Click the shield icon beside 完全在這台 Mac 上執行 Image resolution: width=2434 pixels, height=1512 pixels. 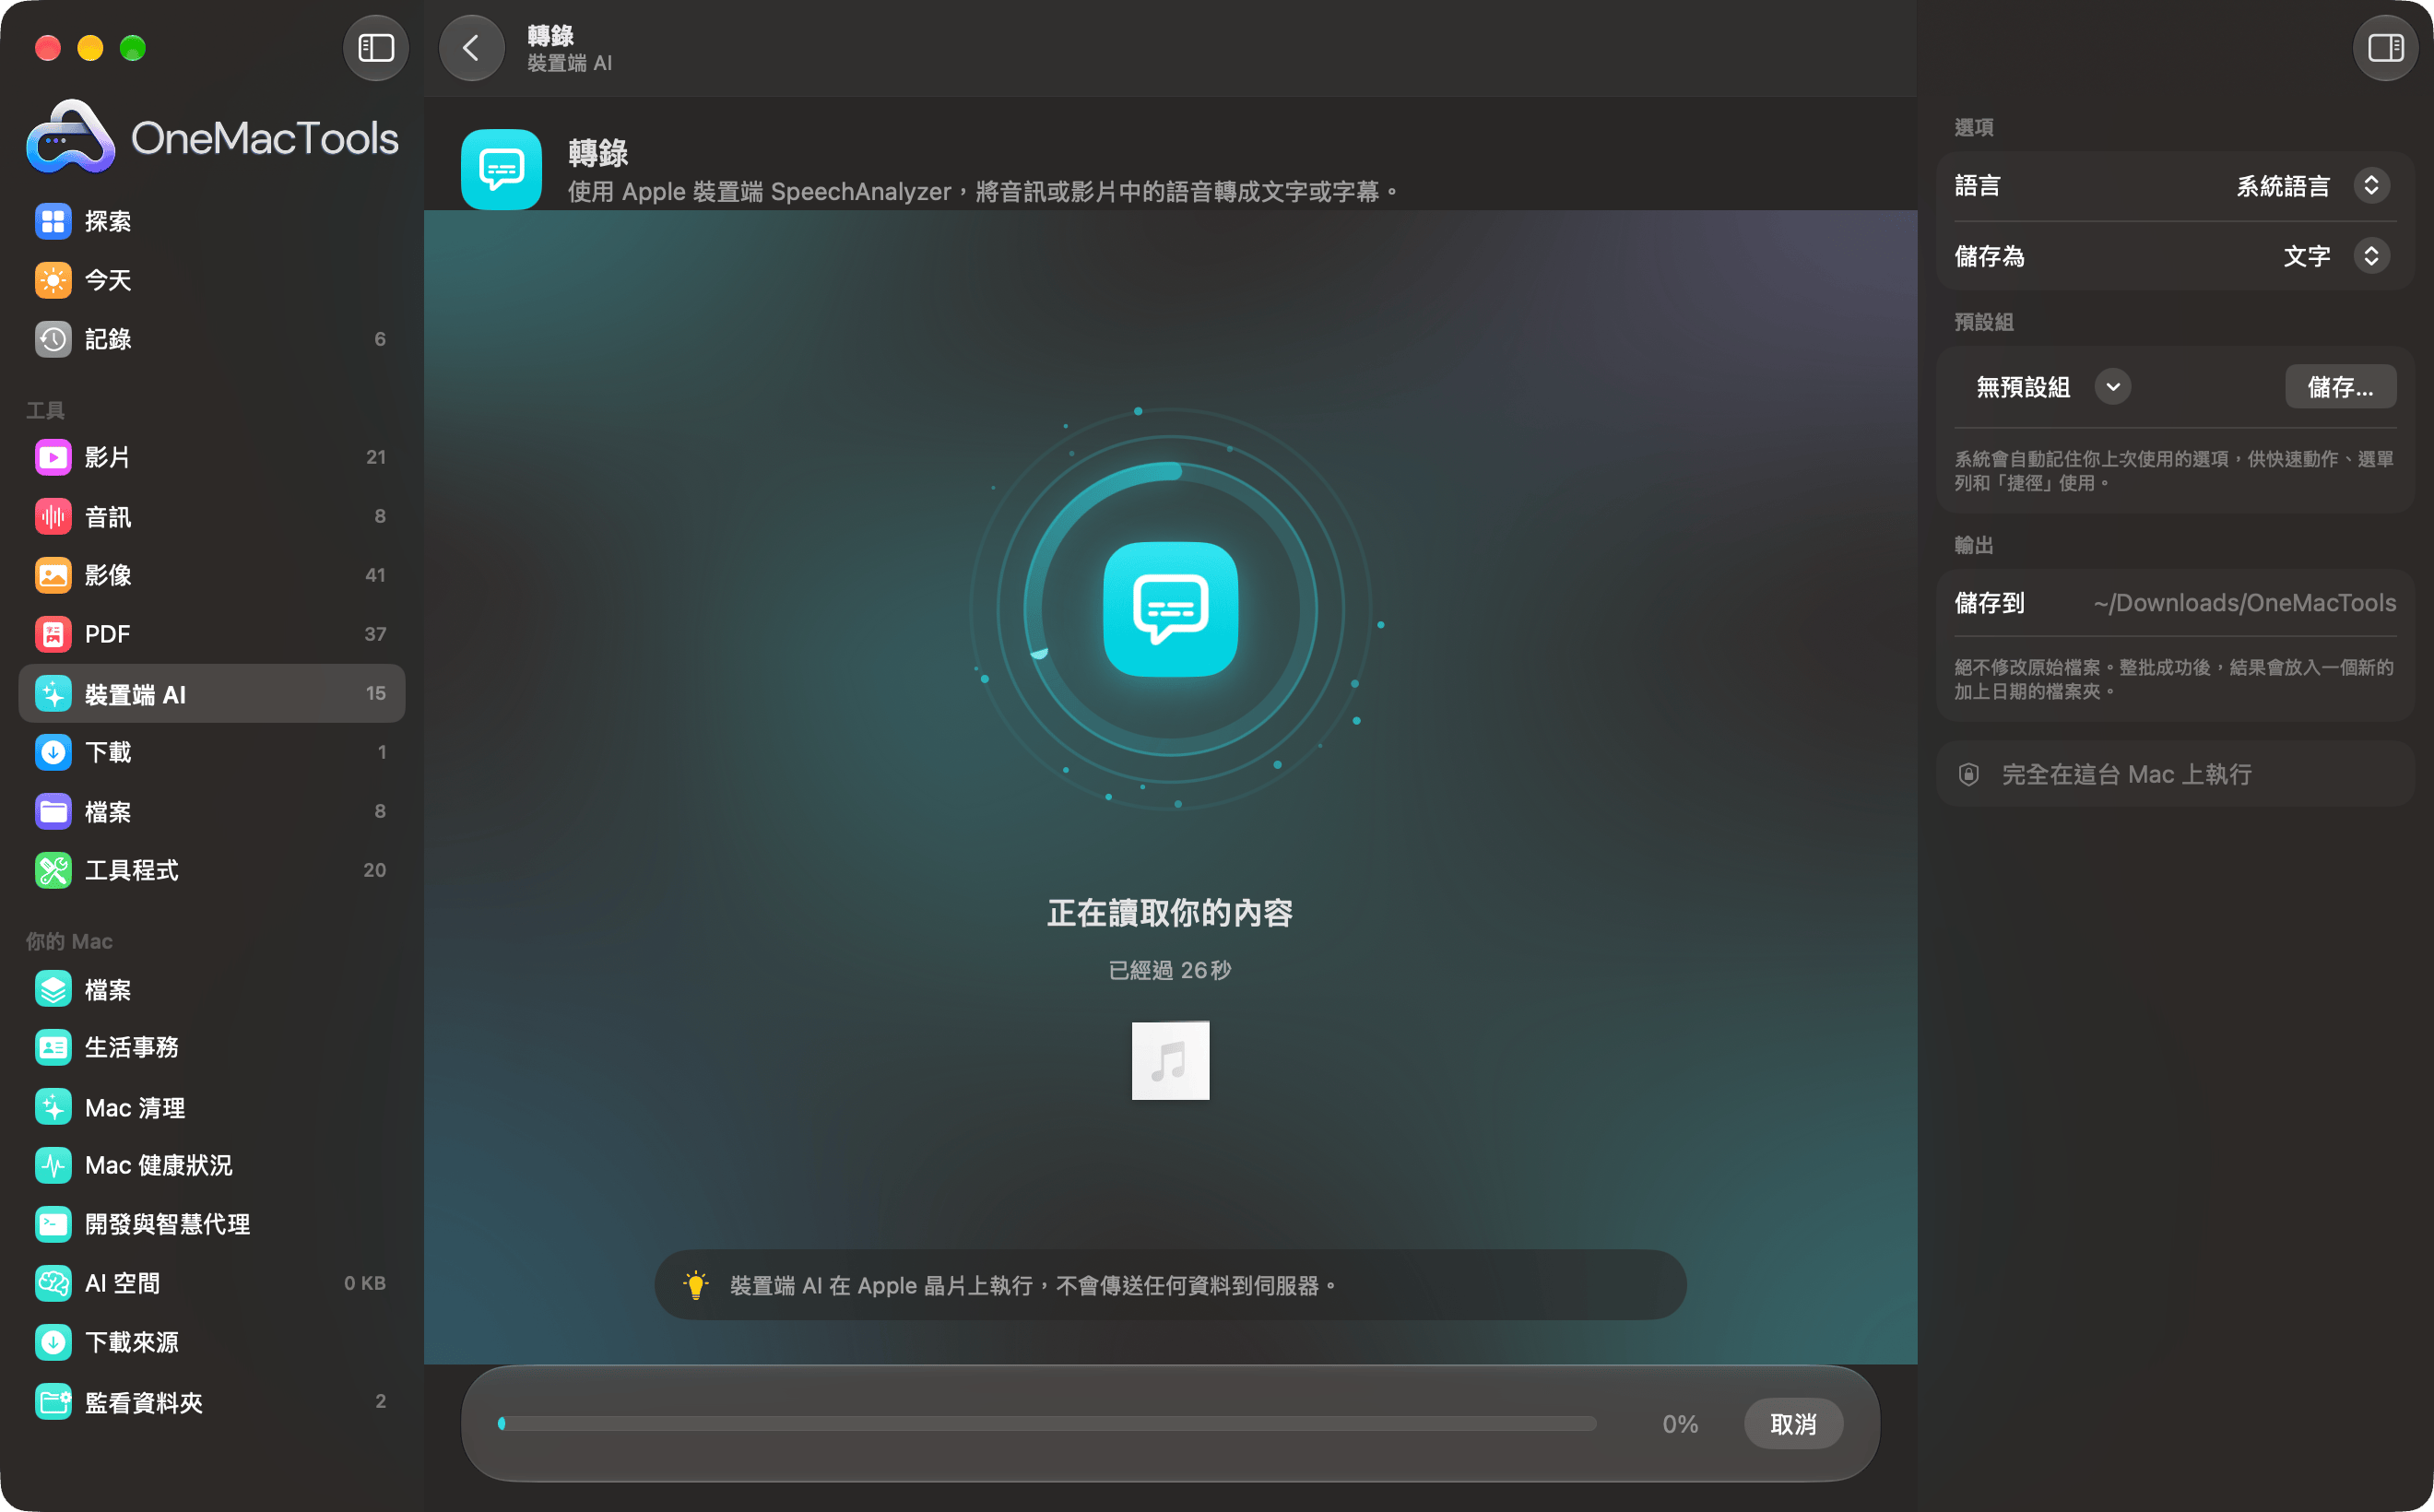click(1968, 775)
